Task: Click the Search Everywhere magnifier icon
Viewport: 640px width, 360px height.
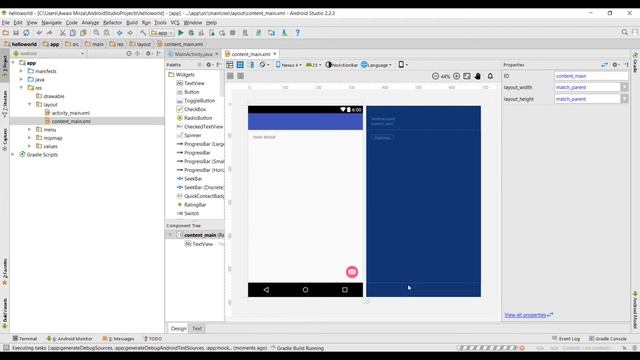Action: (x=624, y=32)
